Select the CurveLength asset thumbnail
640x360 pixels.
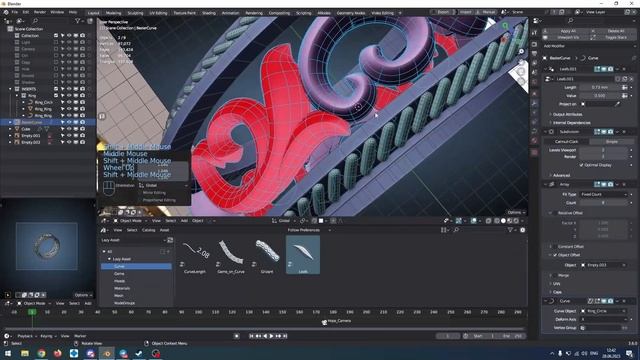[x=195, y=256]
